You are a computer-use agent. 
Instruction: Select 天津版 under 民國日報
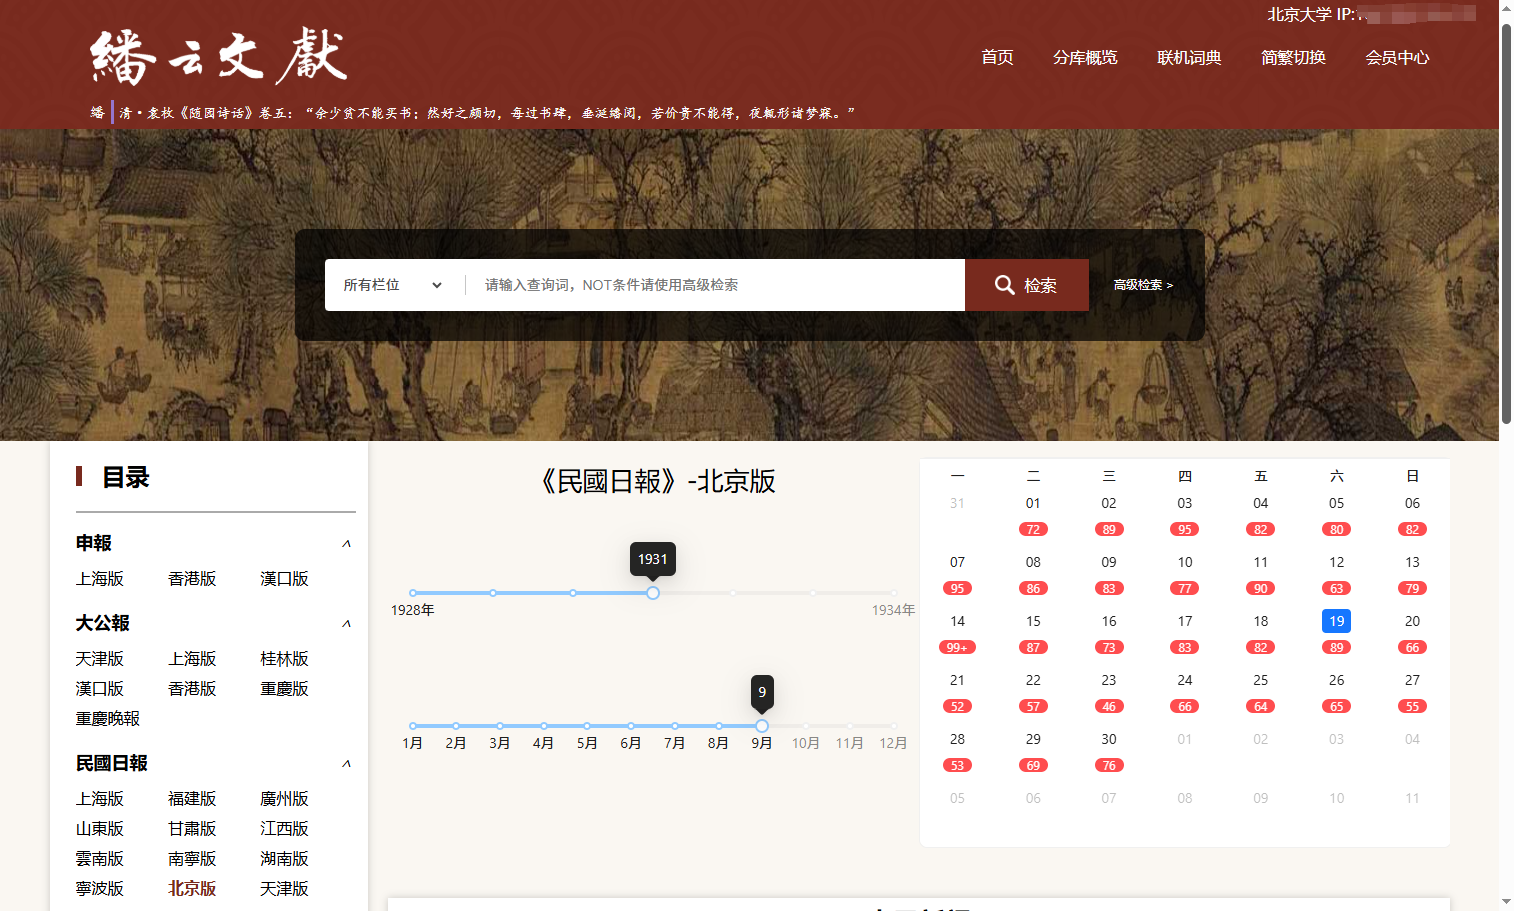(284, 889)
